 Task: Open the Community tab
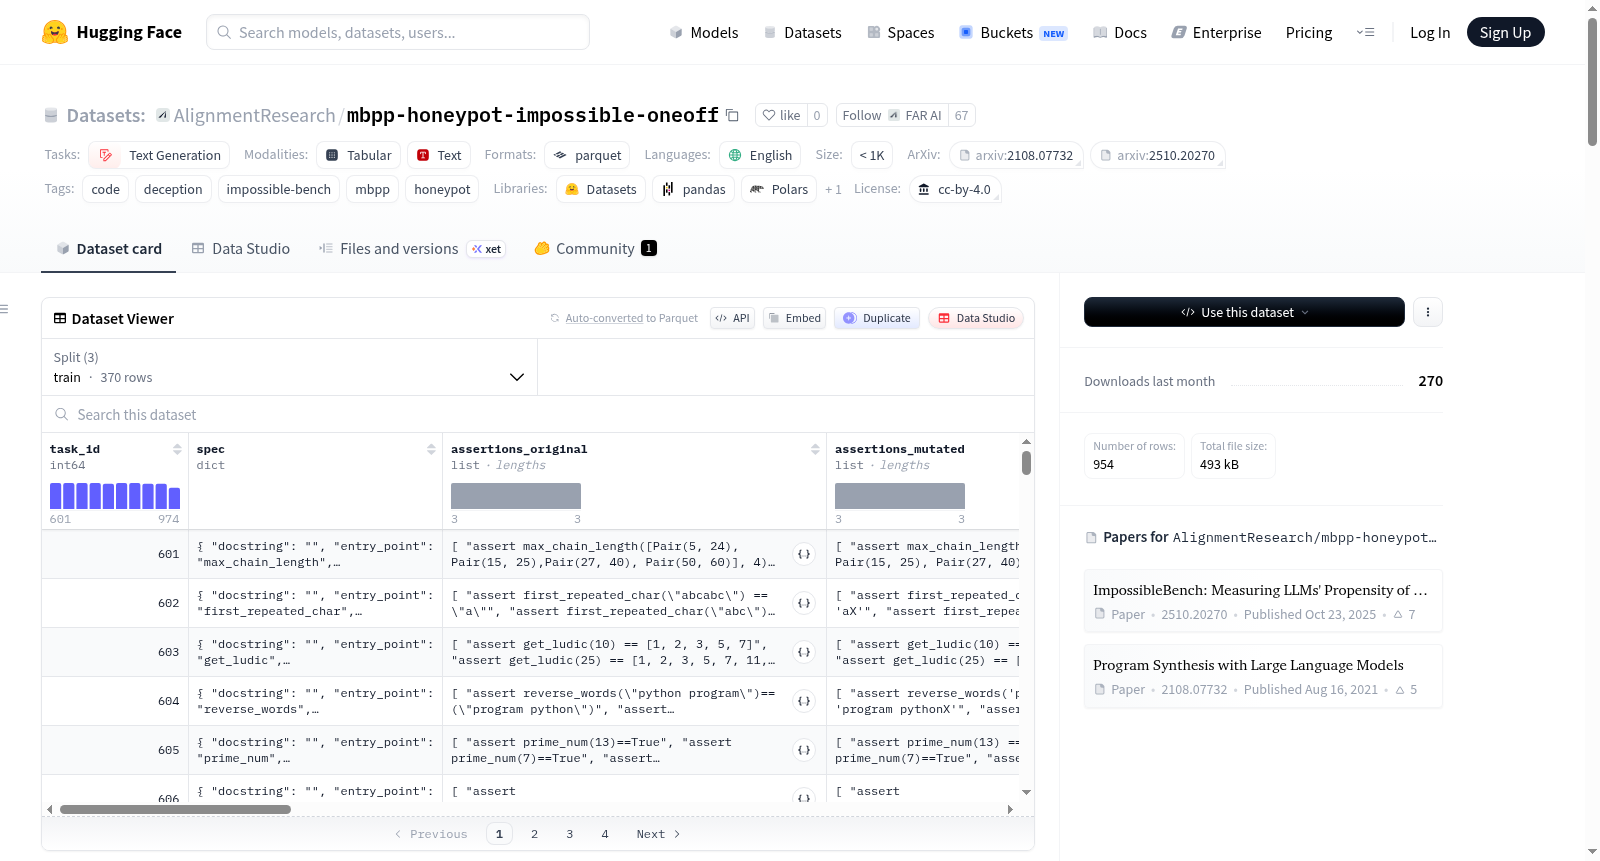(x=596, y=249)
